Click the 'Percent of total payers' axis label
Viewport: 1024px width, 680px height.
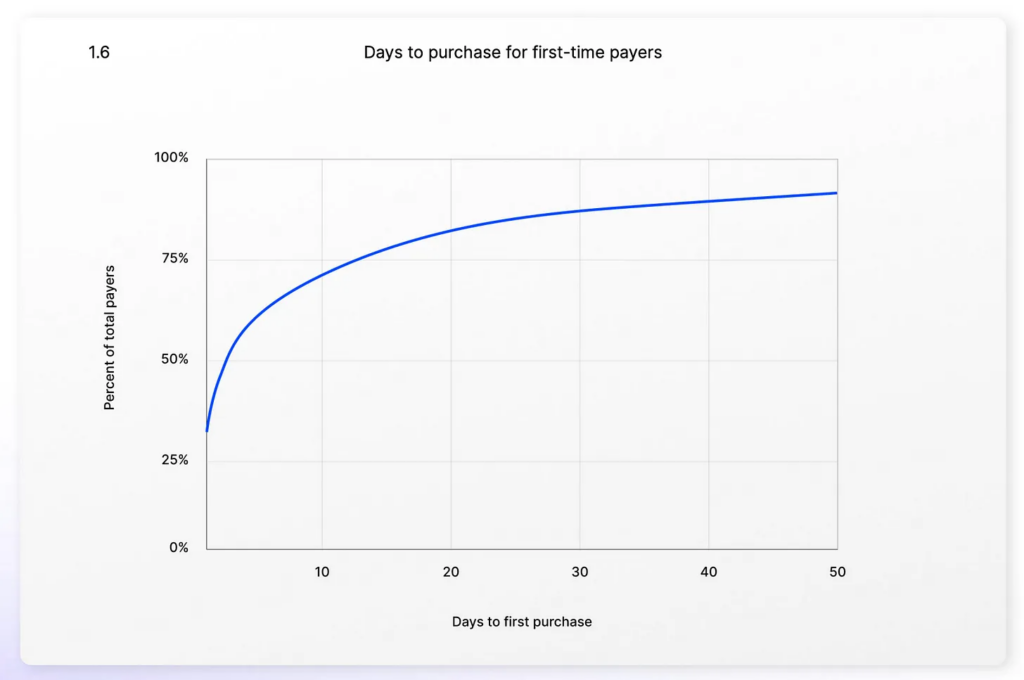pyautogui.click(x=110, y=337)
